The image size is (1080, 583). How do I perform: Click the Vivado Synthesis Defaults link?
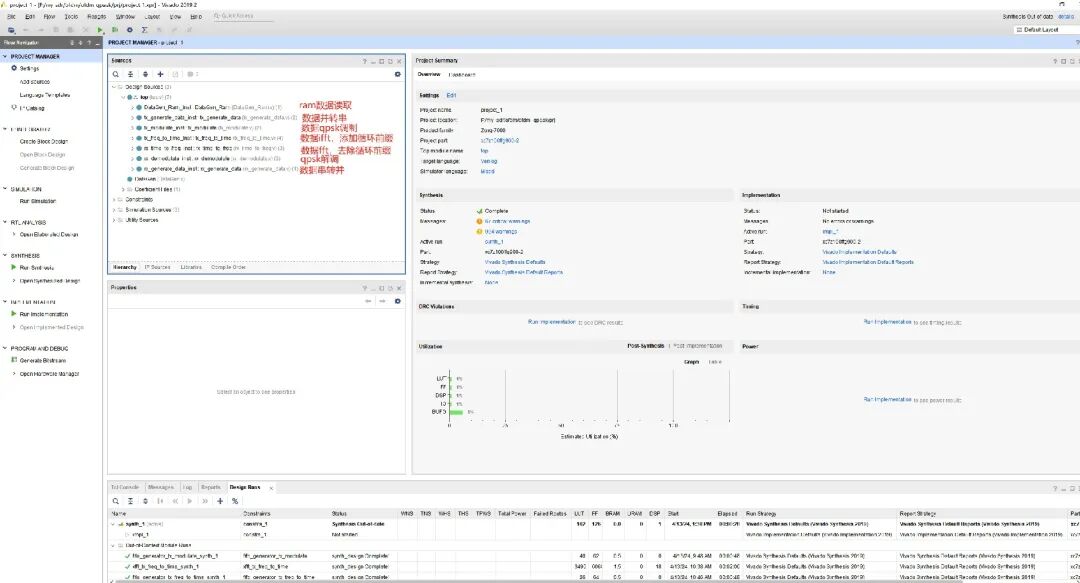click(515, 262)
